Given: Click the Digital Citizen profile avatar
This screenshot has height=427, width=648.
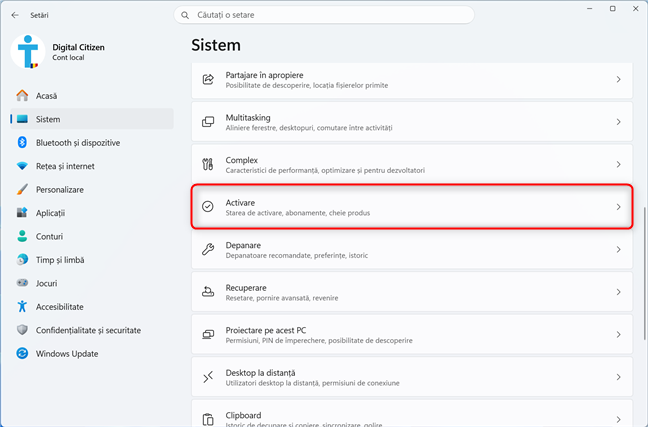Looking at the screenshot, I should pos(28,52).
